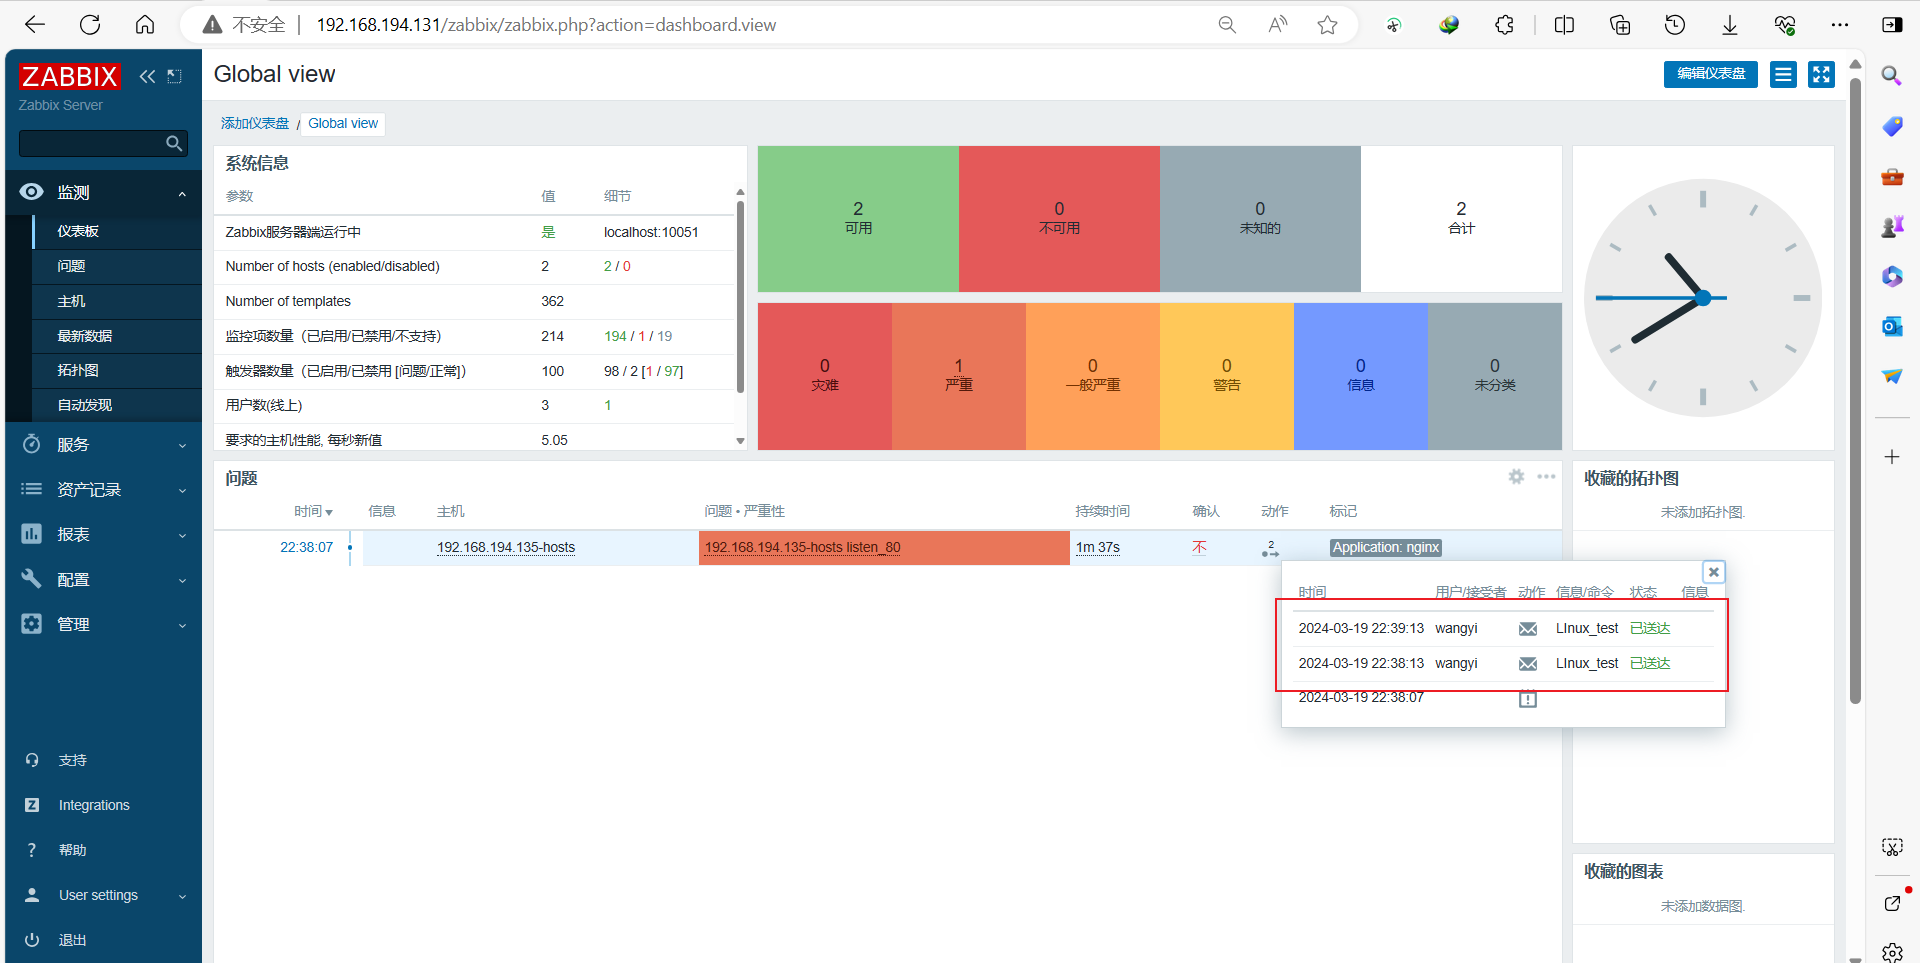Click the 严重 severity tile
Image resolution: width=1920 pixels, height=963 pixels.
coord(958,376)
